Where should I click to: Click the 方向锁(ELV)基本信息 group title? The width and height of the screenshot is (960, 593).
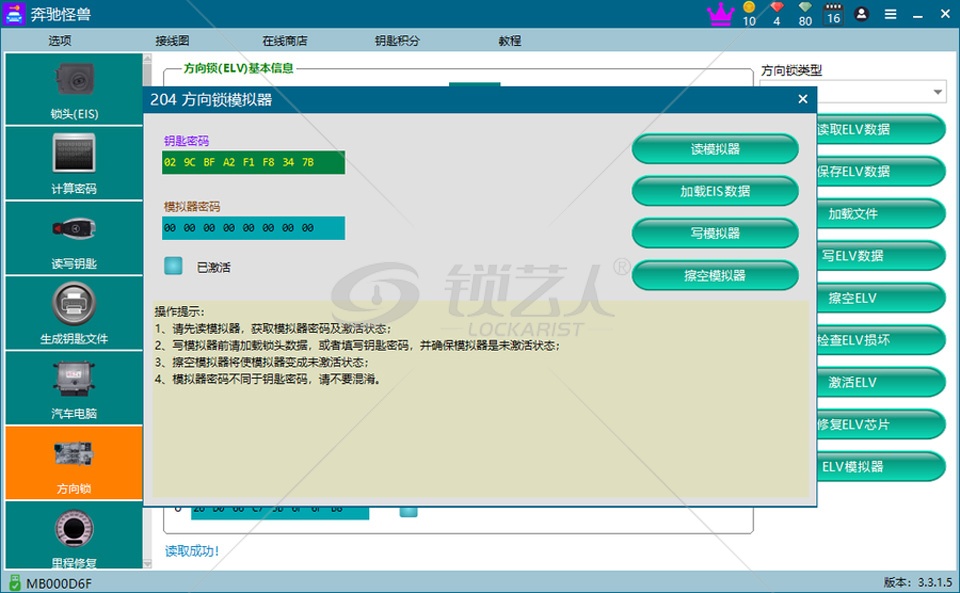pos(239,68)
